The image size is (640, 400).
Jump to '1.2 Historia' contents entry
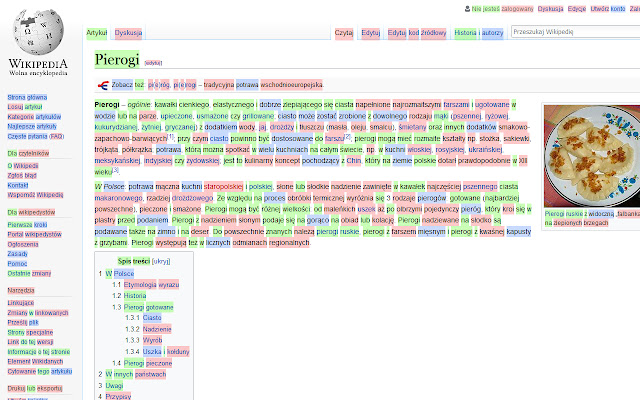click(129, 296)
